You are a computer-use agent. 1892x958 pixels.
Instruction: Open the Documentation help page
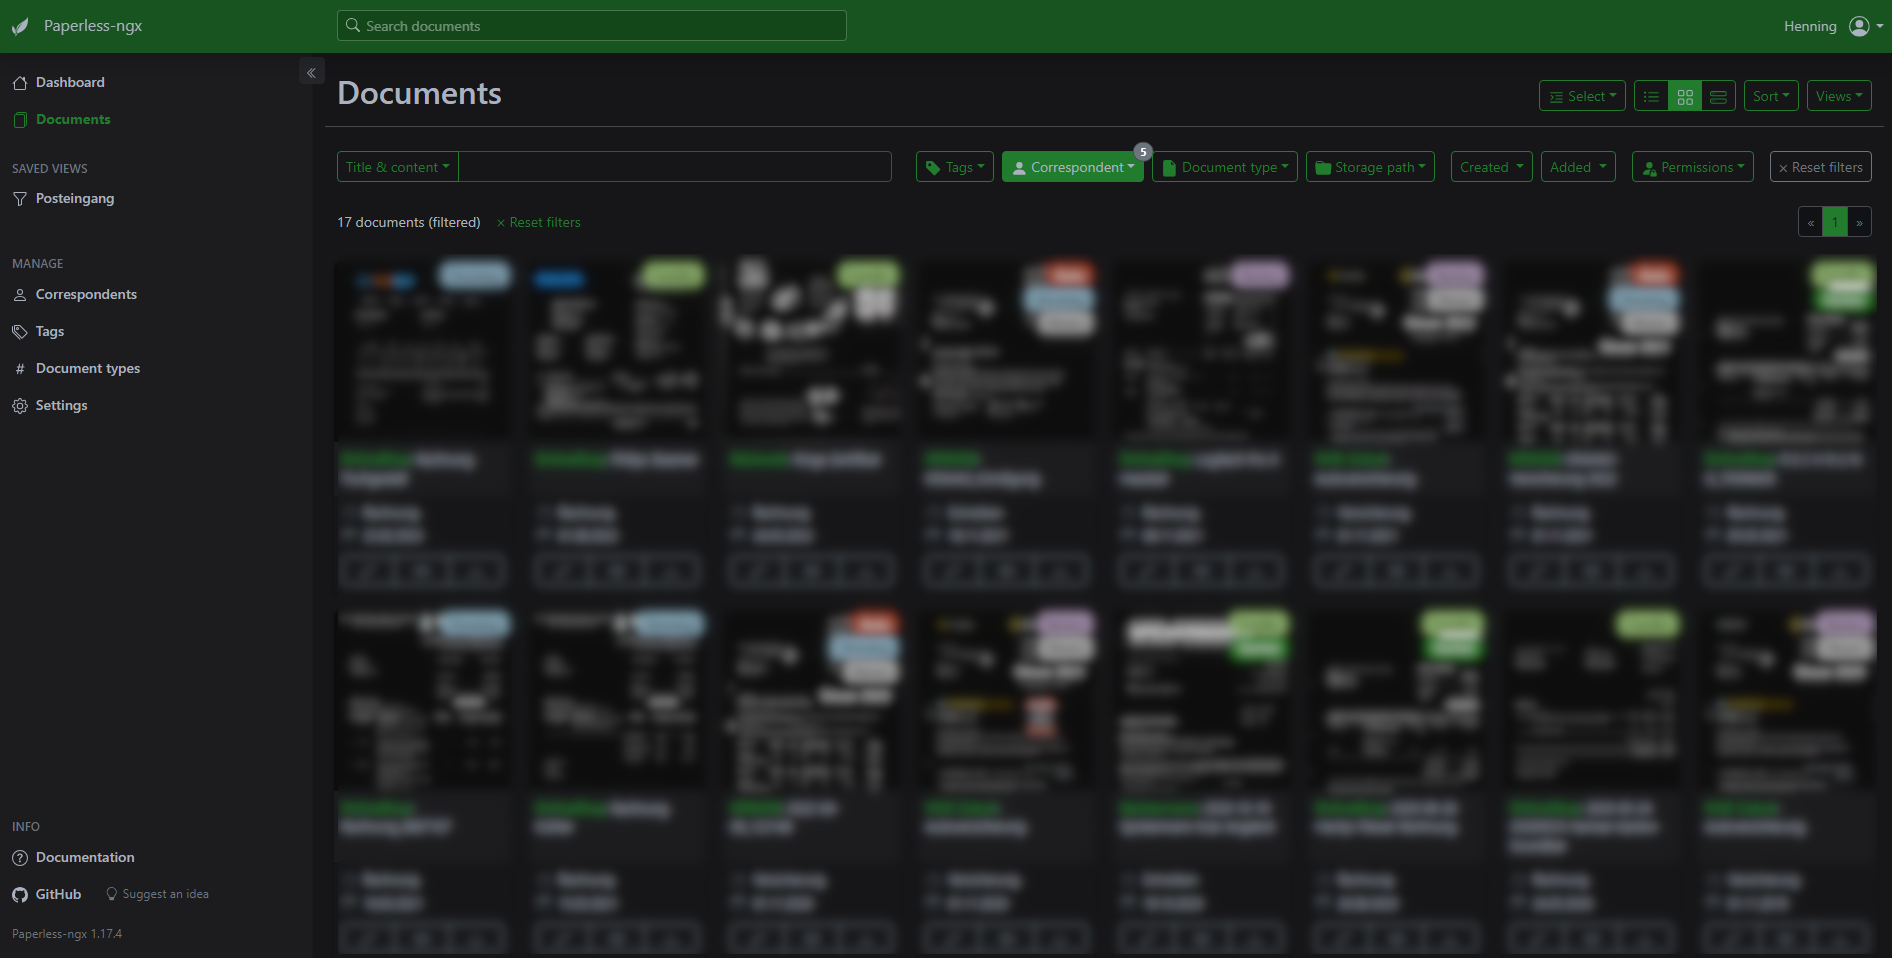(x=84, y=857)
